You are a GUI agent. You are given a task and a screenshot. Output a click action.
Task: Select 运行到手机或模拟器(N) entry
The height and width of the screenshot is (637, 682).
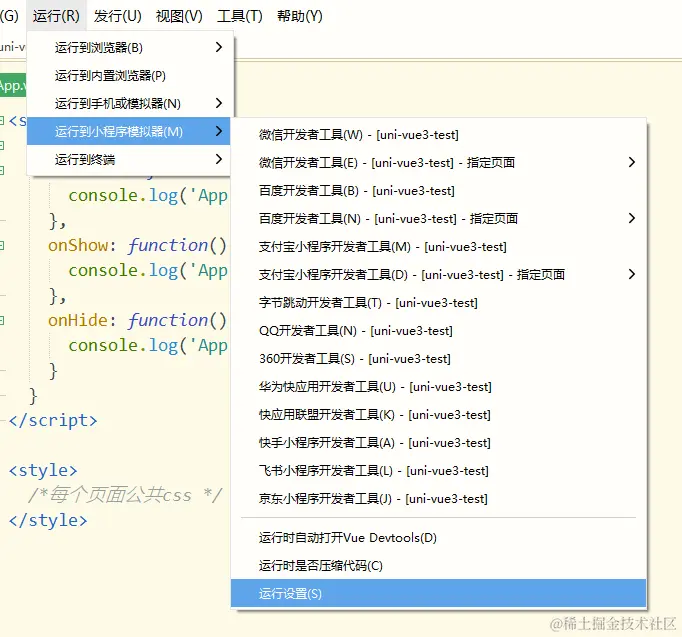[128, 103]
